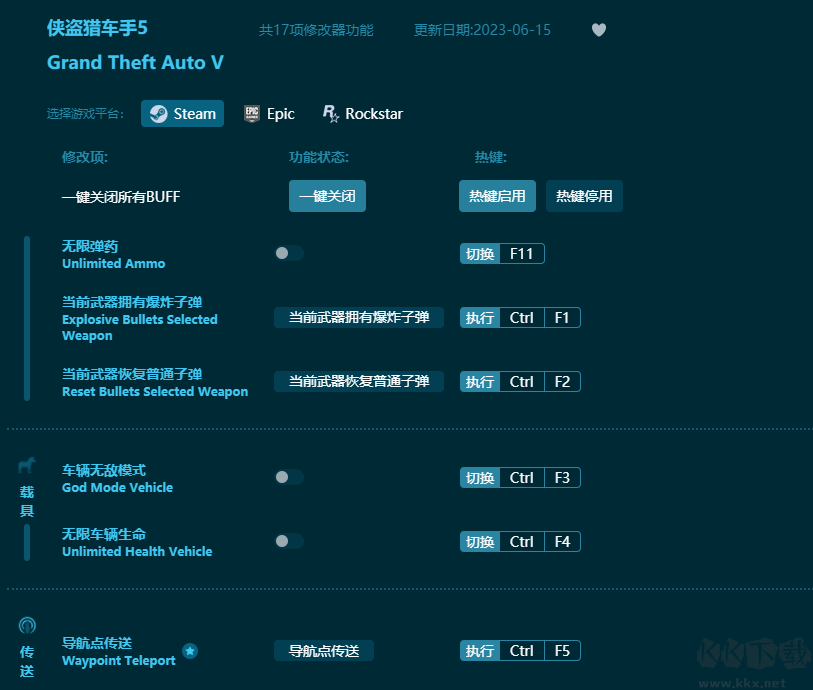Click the 一键关闭 button

coord(327,196)
